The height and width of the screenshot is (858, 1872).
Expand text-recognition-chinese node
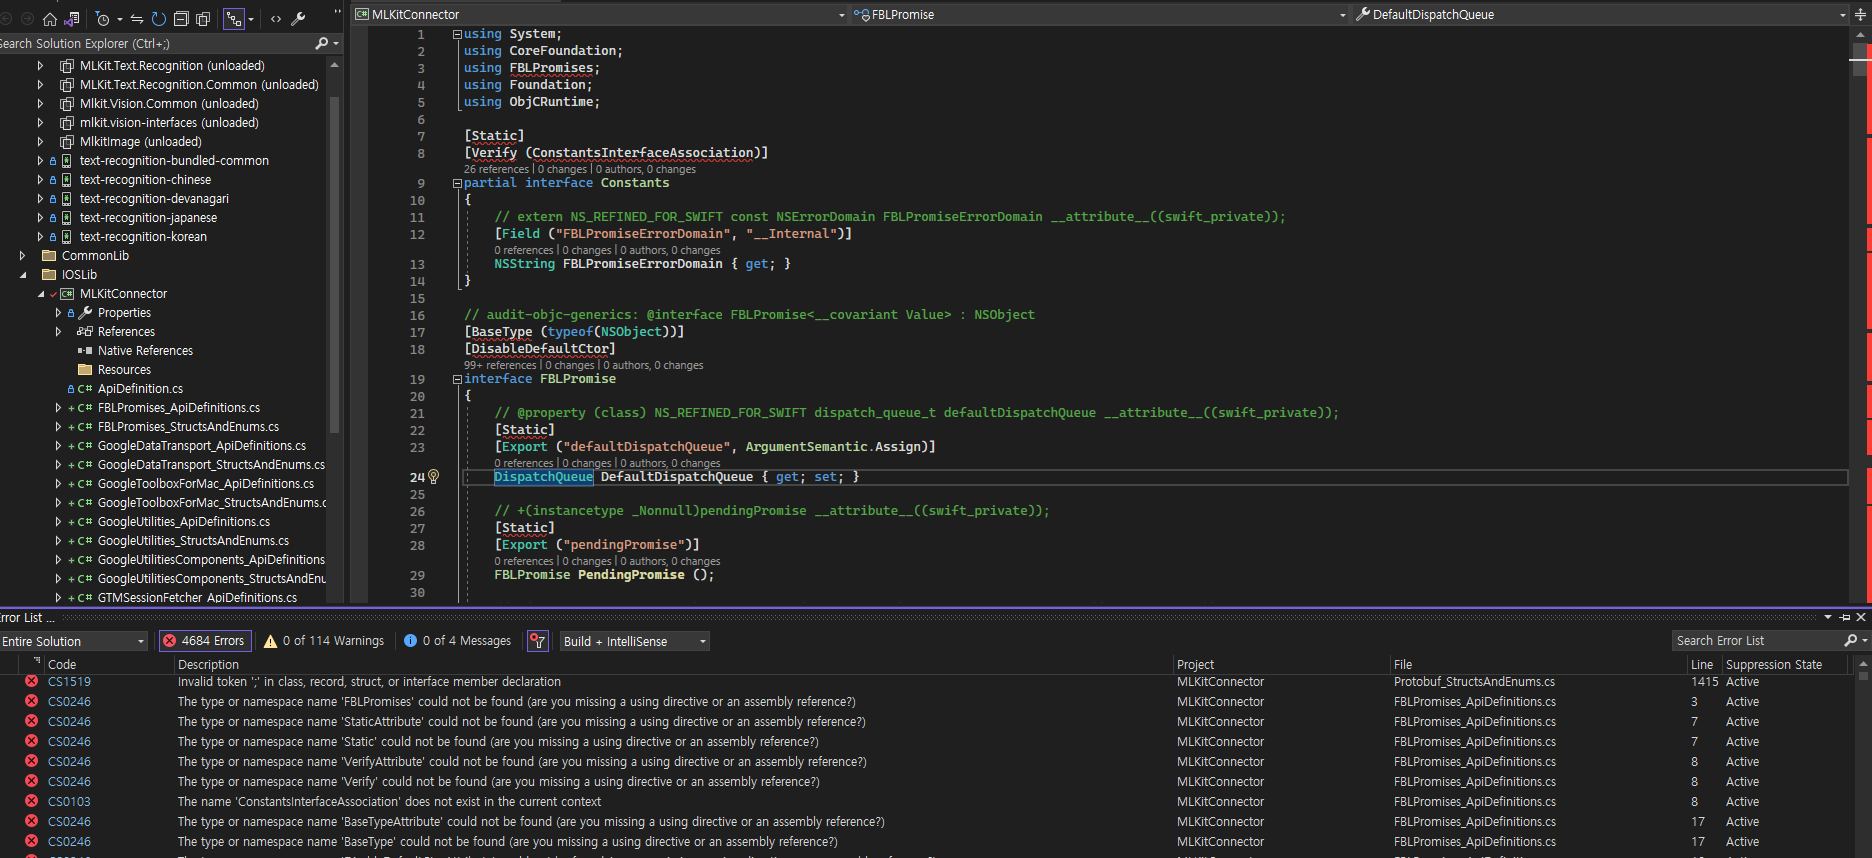click(40, 180)
